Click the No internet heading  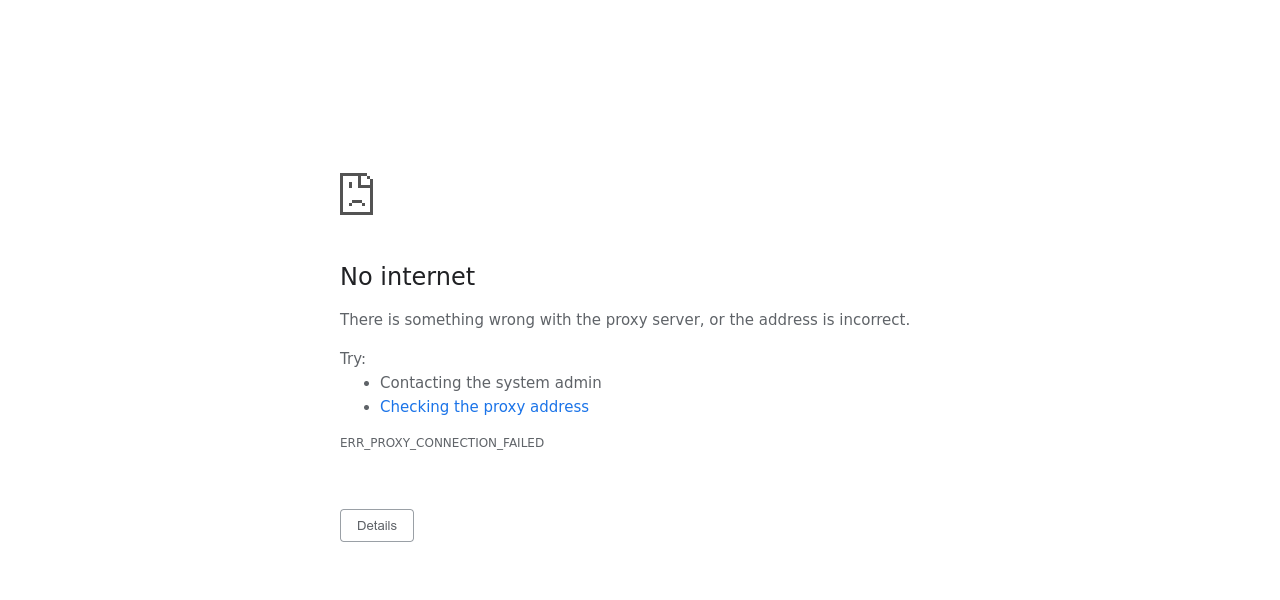(x=407, y=277)
